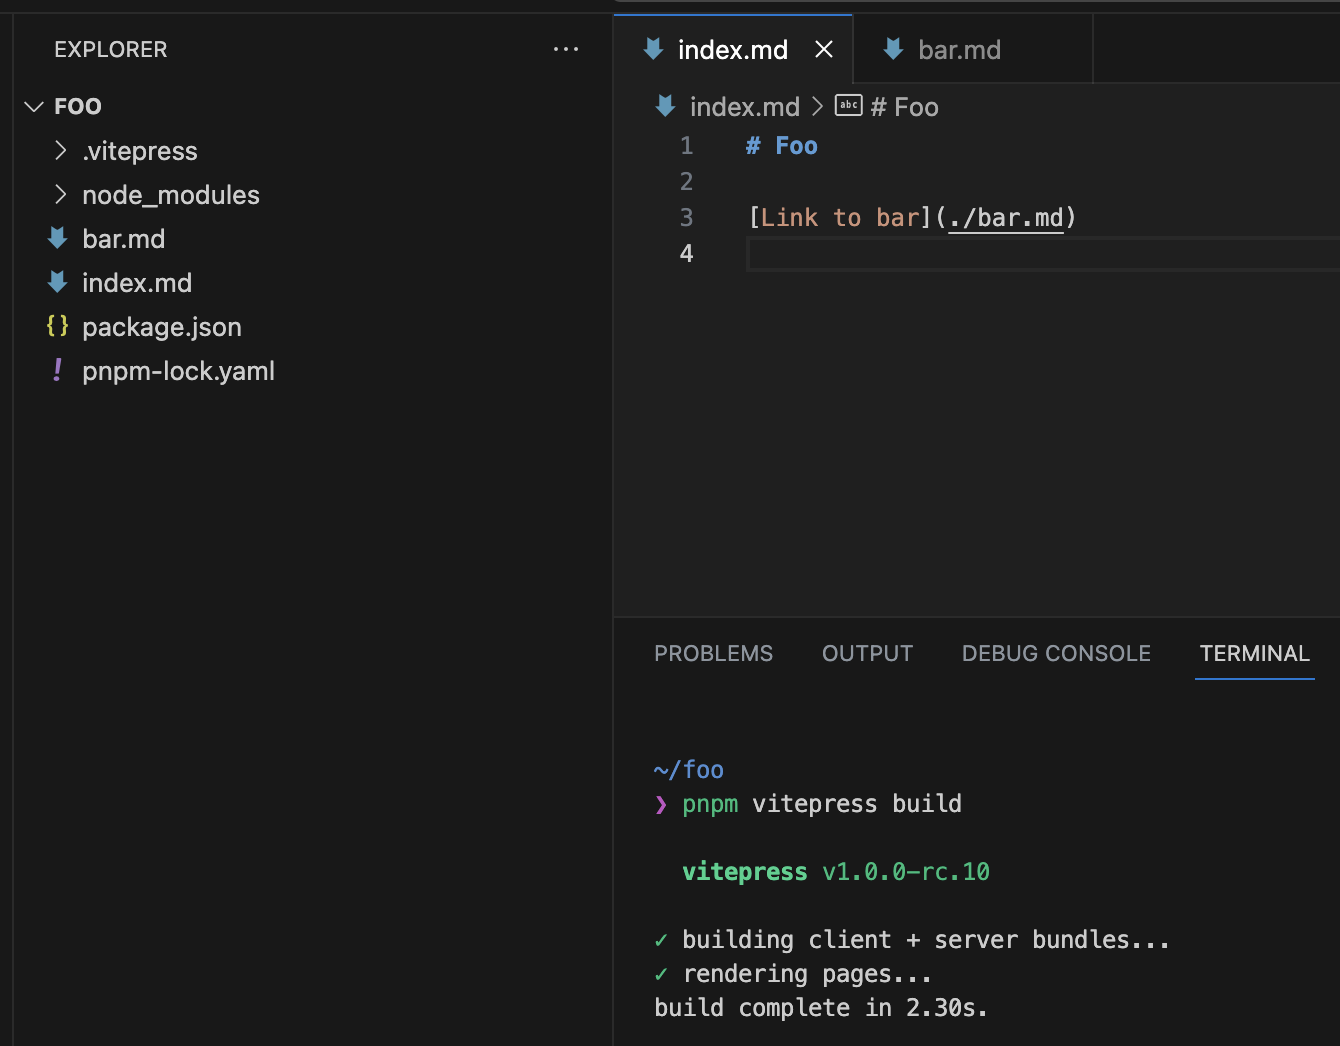Click the ./bar.md link in the editor
1340x1046 pixels.
[1004, 217]
